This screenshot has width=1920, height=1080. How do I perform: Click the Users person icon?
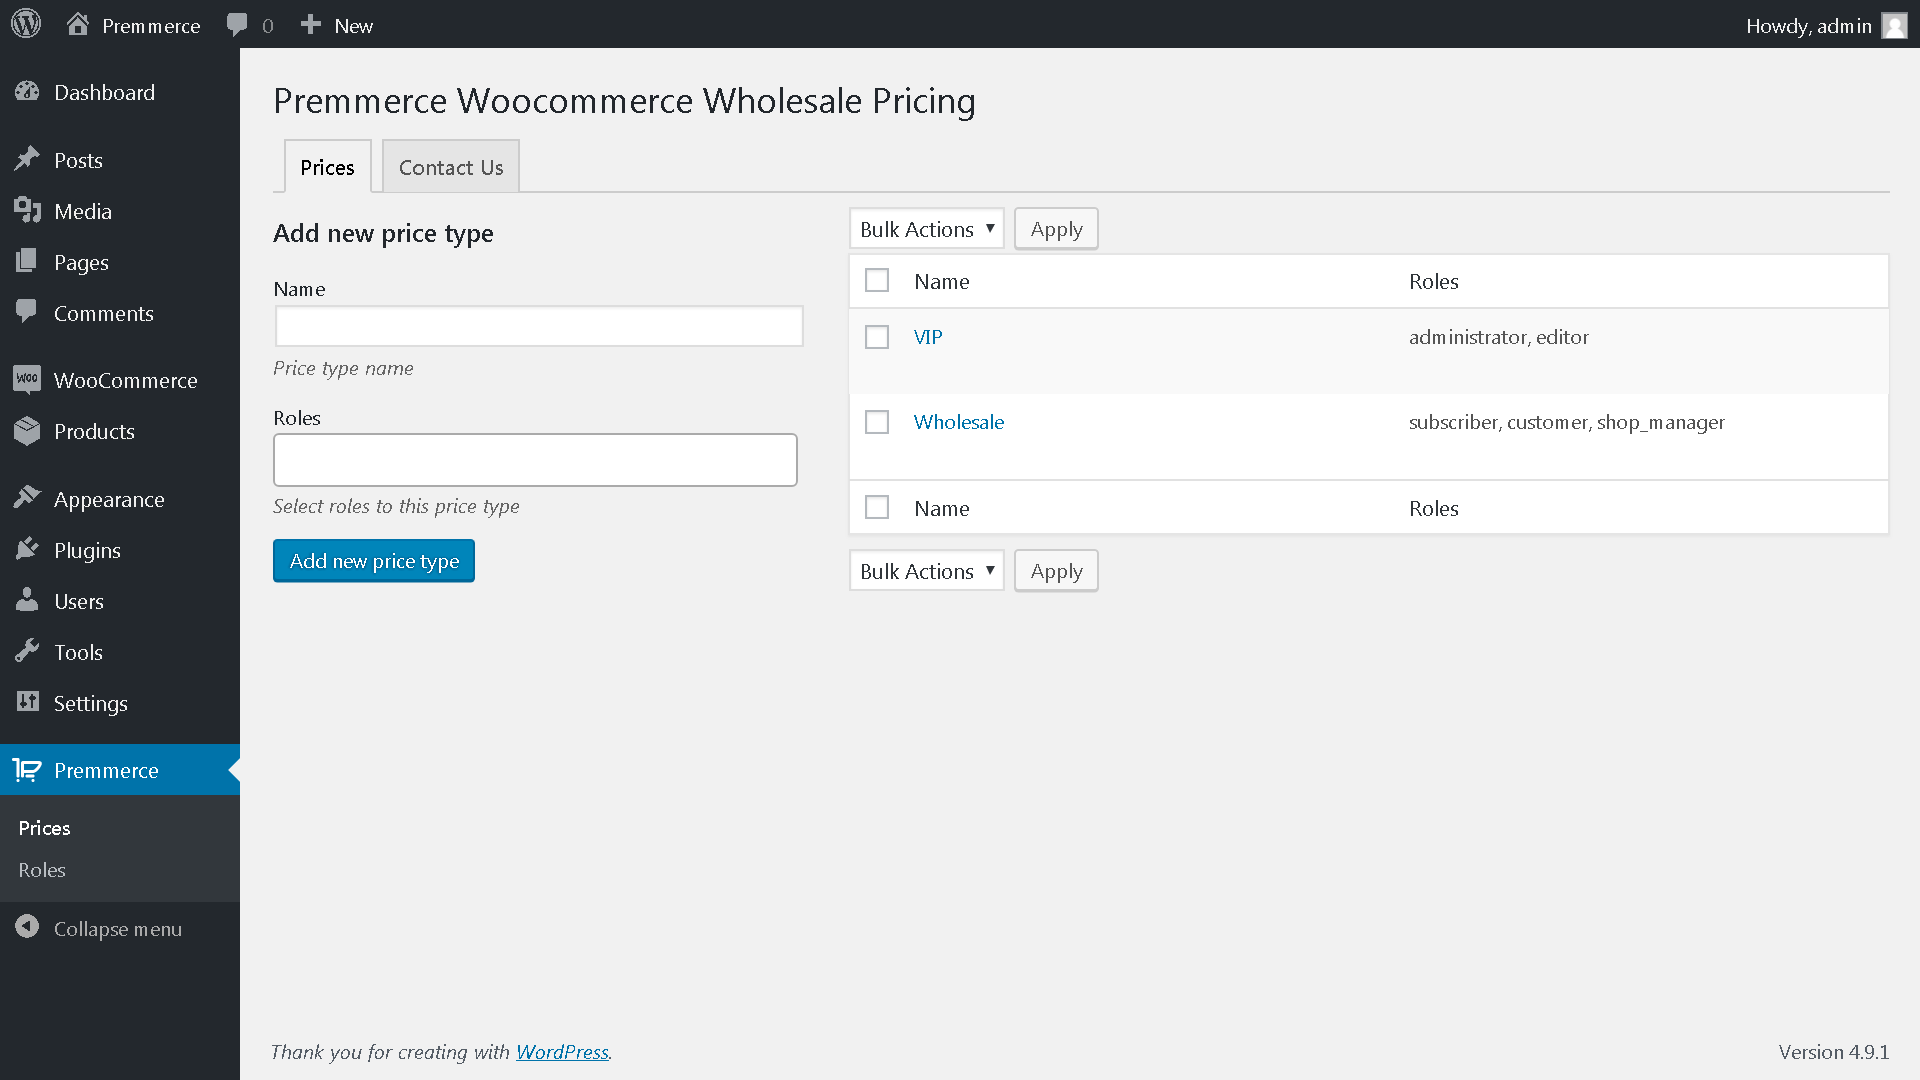[27, 600]
